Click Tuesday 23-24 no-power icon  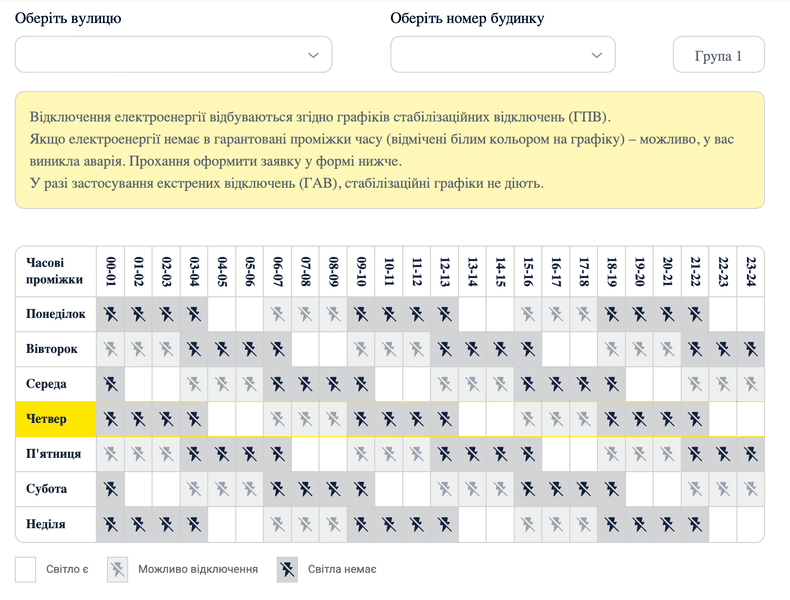(x=750, y=349)
